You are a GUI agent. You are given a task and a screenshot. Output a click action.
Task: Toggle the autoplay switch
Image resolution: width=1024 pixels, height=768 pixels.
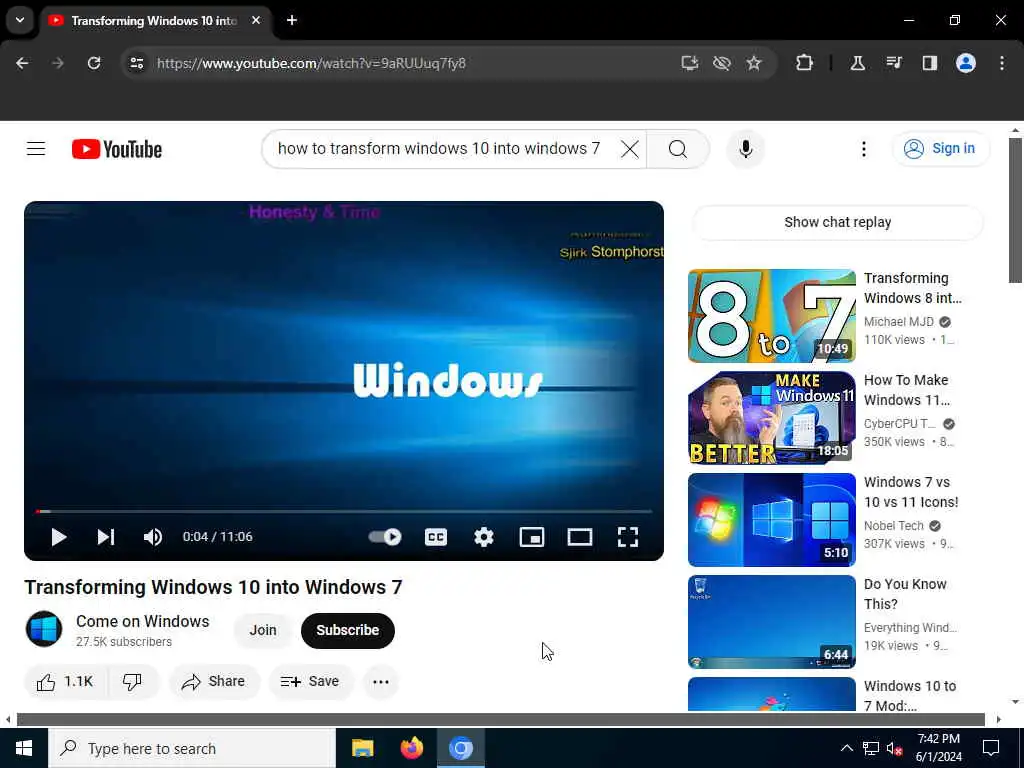click(385, 537)
